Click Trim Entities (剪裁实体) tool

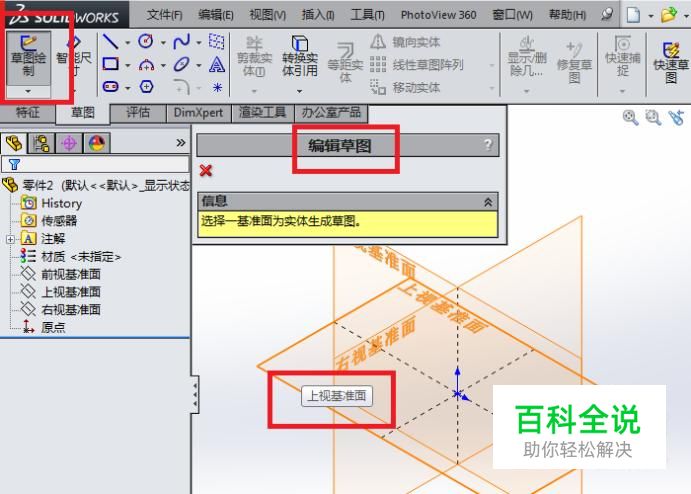(254, 57)
